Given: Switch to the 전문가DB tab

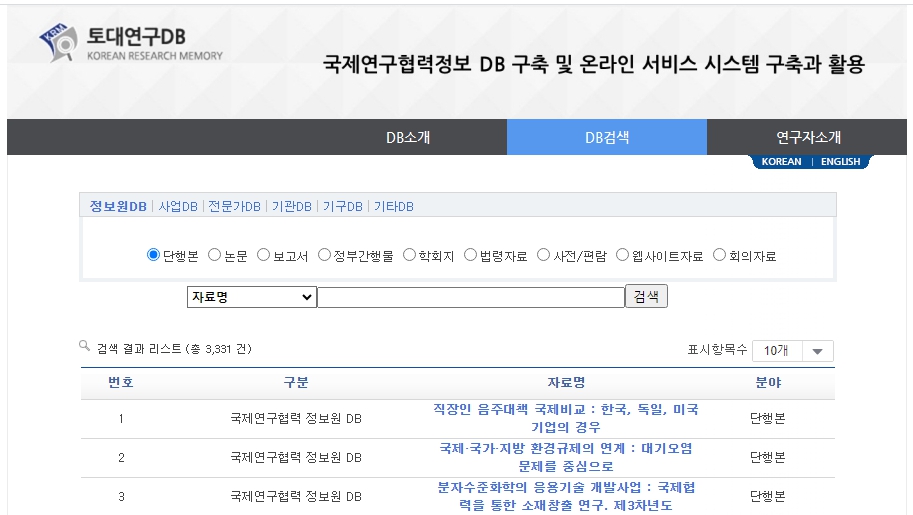Looking at the screenshot, I should [x=234, y=206].
